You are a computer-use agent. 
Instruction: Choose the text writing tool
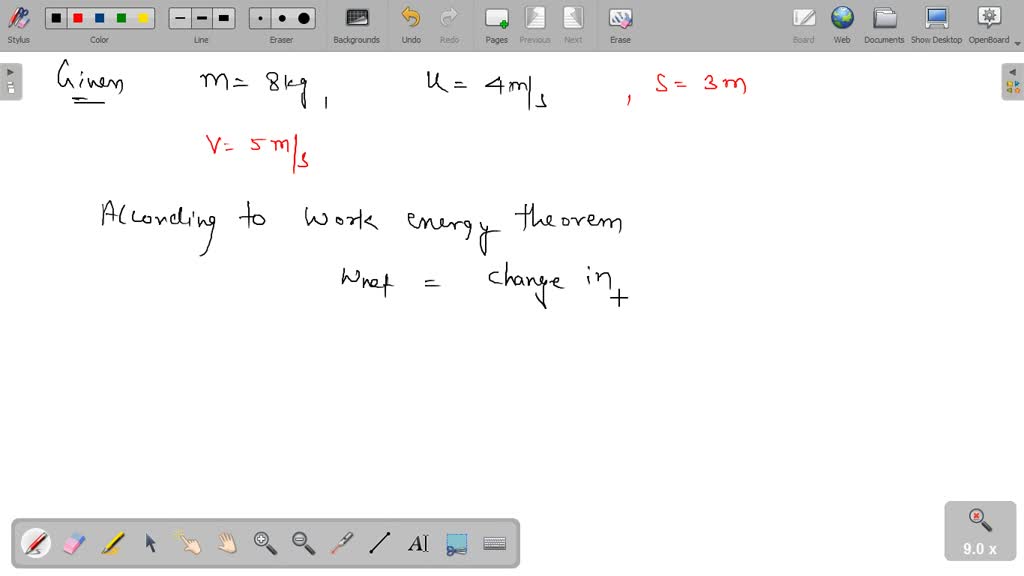[417, 543]
